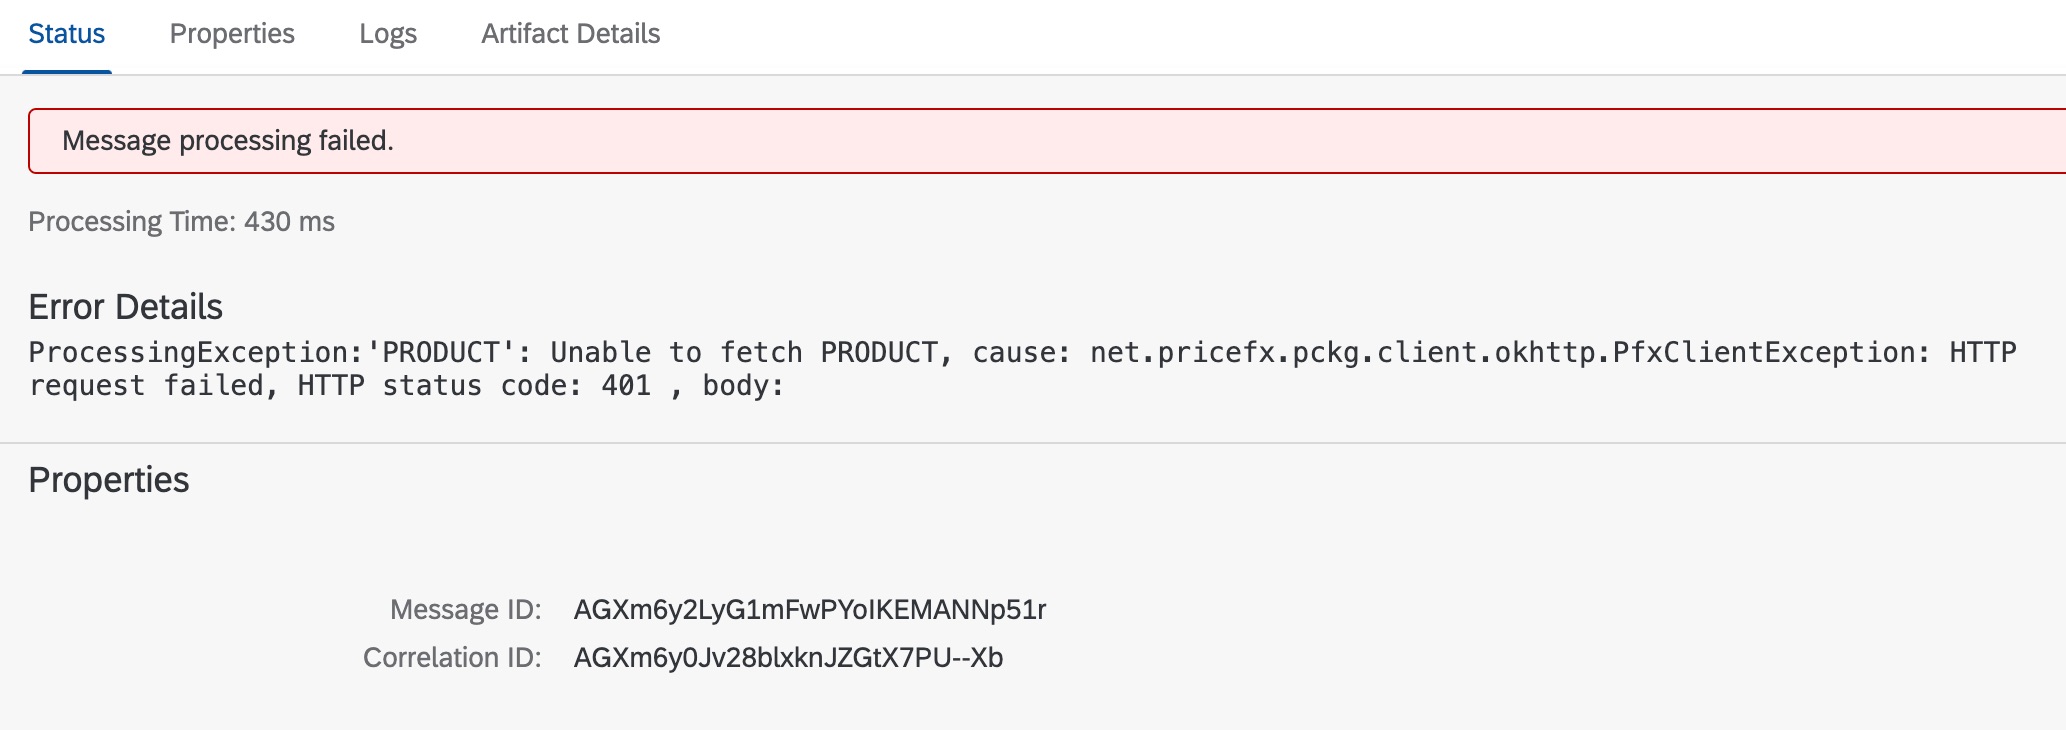Open the Logs tab
This screenshot has width=2066, height=730.
click(389, 33)
